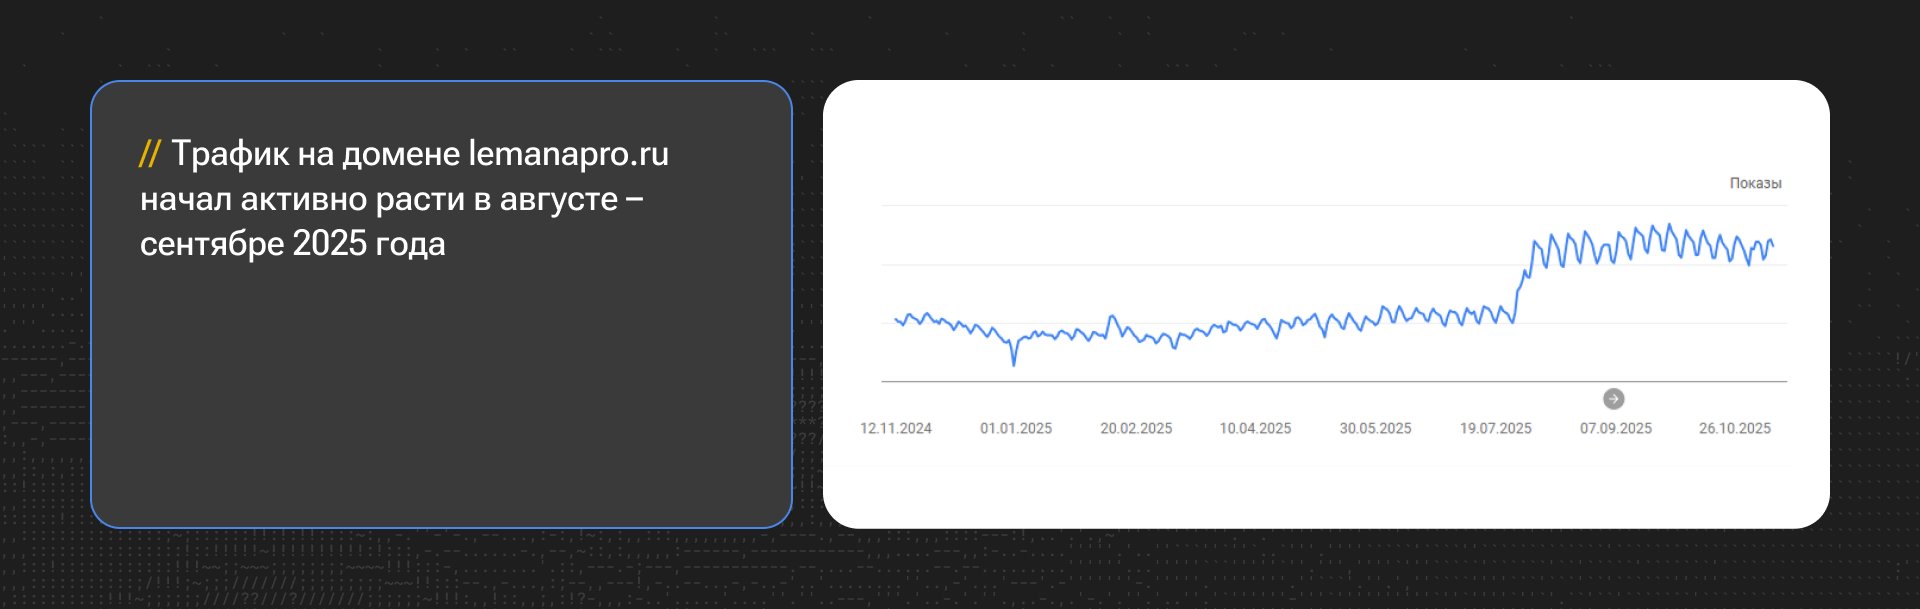Pick the 19.07.2025 date label

[x=1495, y=428]
